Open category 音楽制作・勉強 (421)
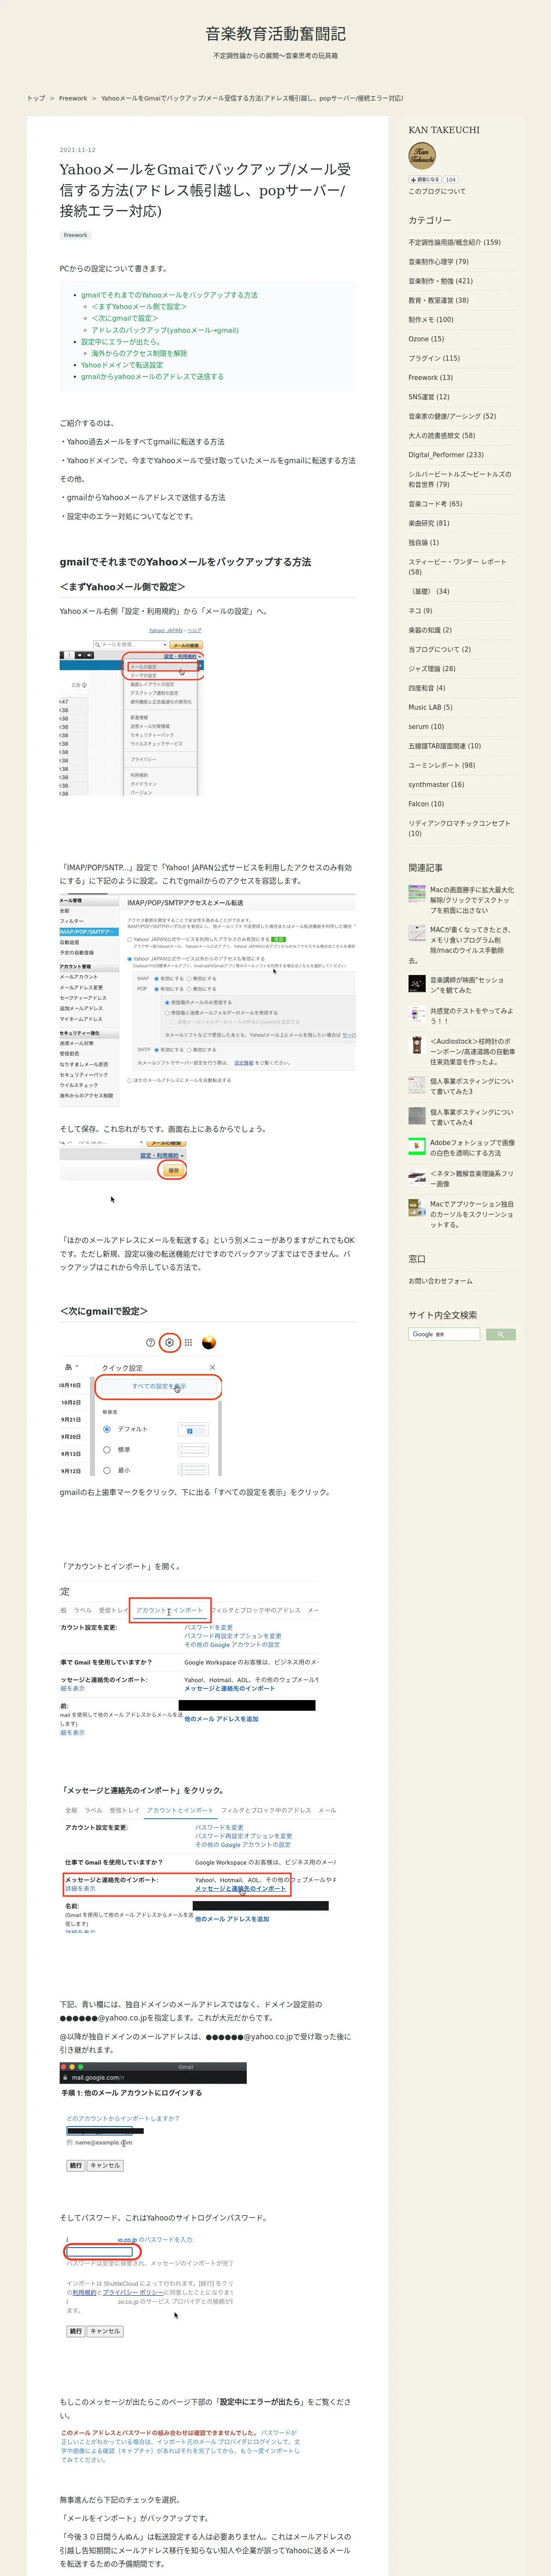551x2576 pixels. [x=440, y=281]
